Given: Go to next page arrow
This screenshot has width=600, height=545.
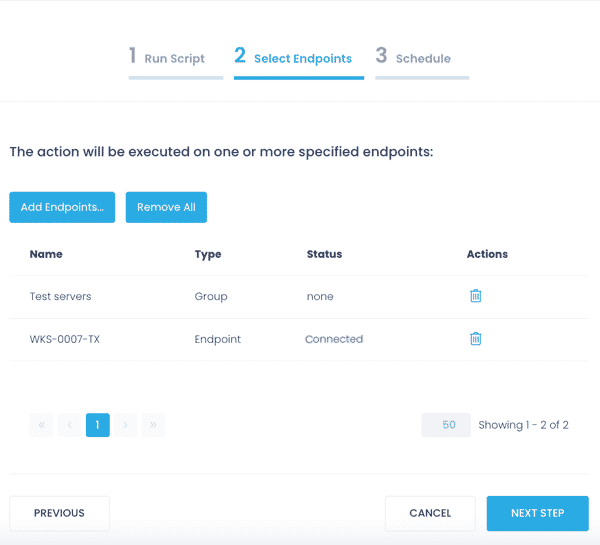Looking at the screenshot, I should [126, 425].
